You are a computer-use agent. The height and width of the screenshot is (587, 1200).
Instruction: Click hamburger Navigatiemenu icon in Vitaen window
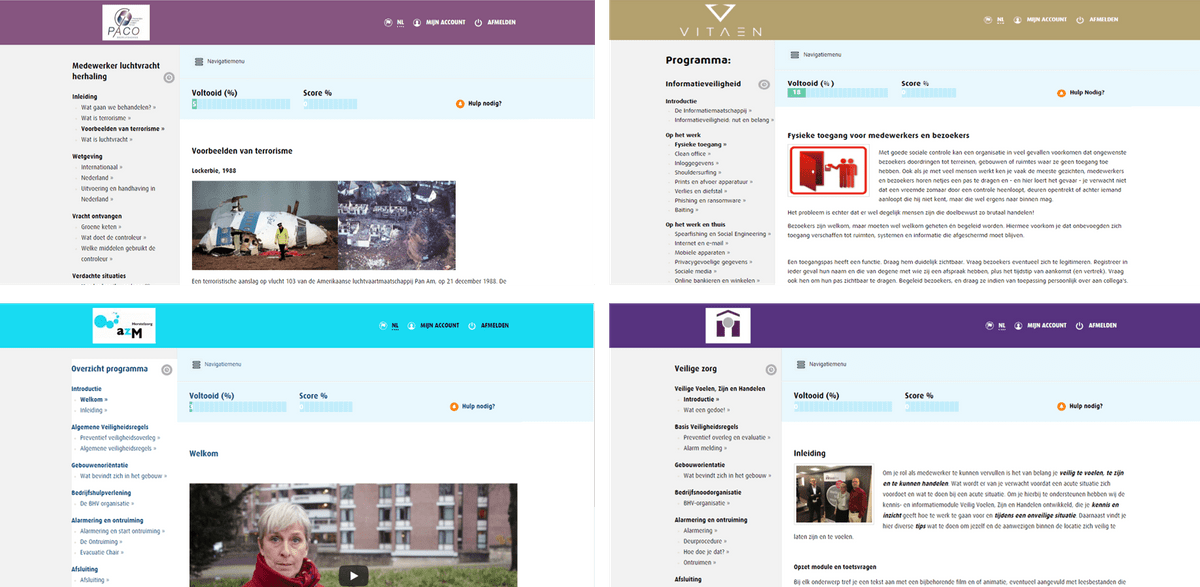[x=795, y=55]
